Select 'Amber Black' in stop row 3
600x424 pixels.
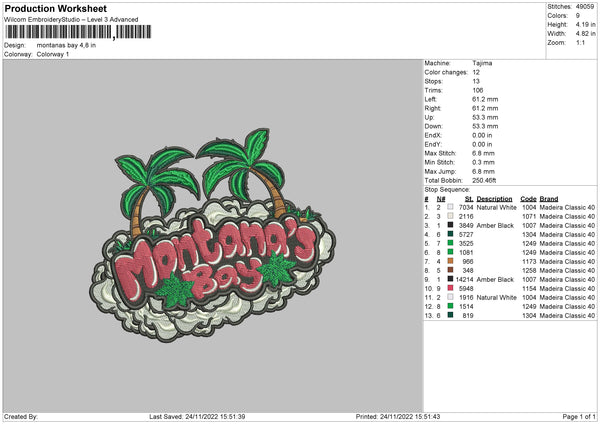pyautogui.click(x=495, y=225)
